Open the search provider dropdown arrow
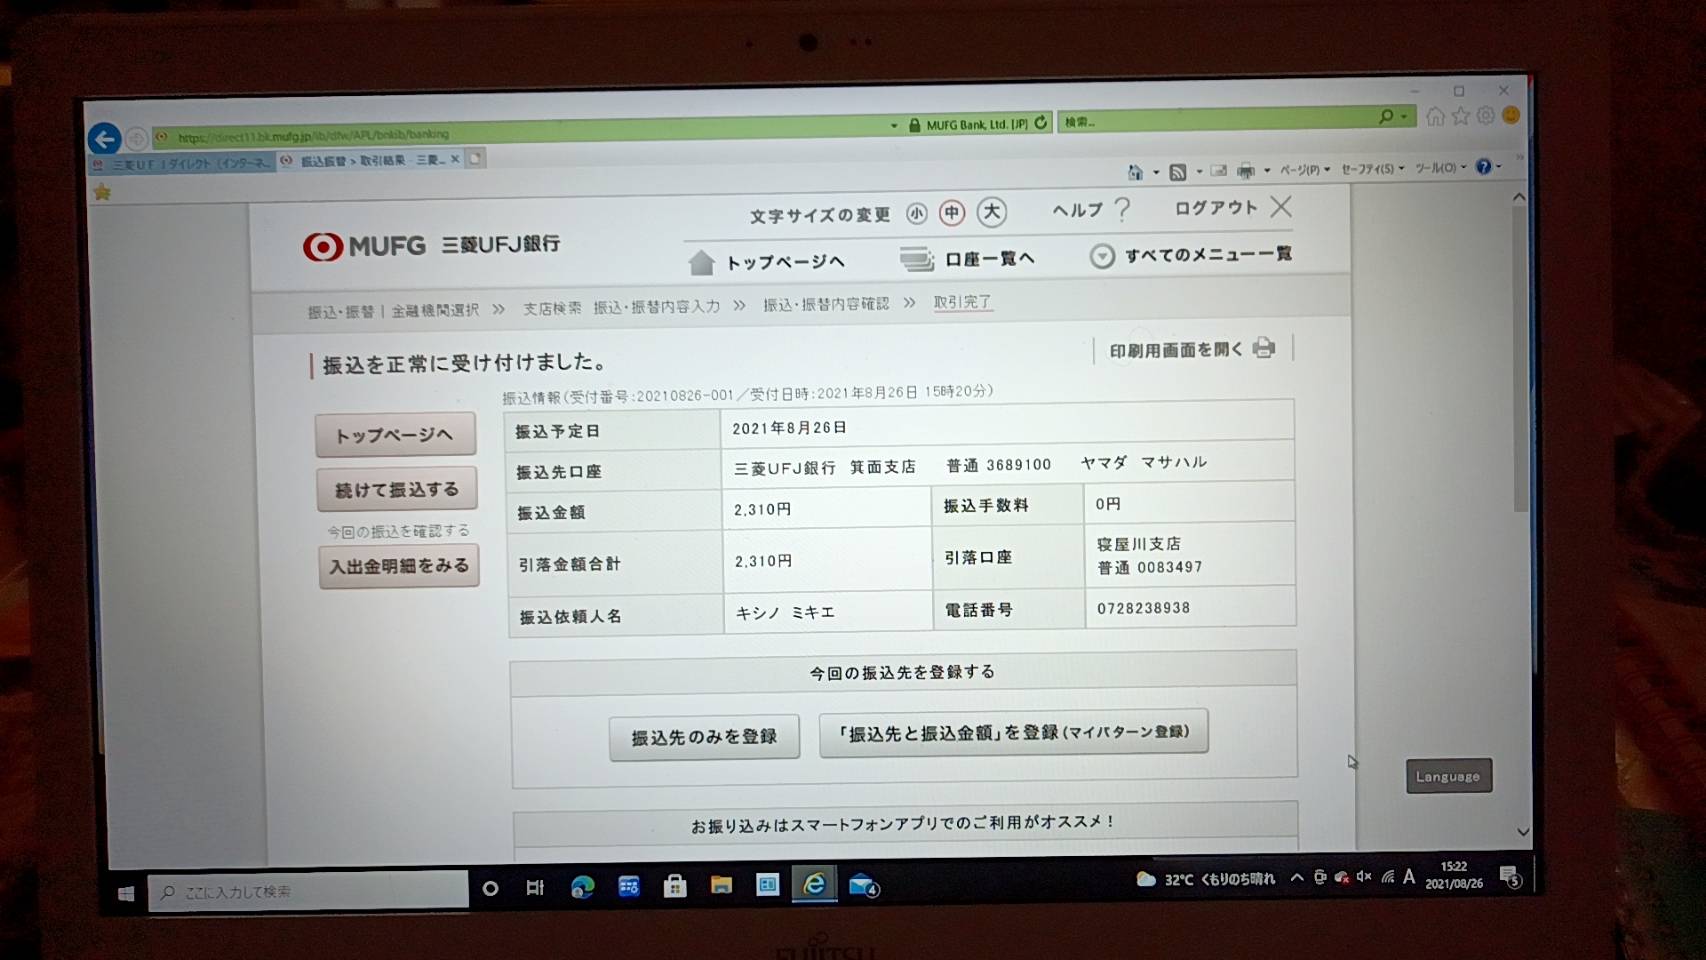Viewport: 1706px width, 960px height. click(x=1404, y=117)
